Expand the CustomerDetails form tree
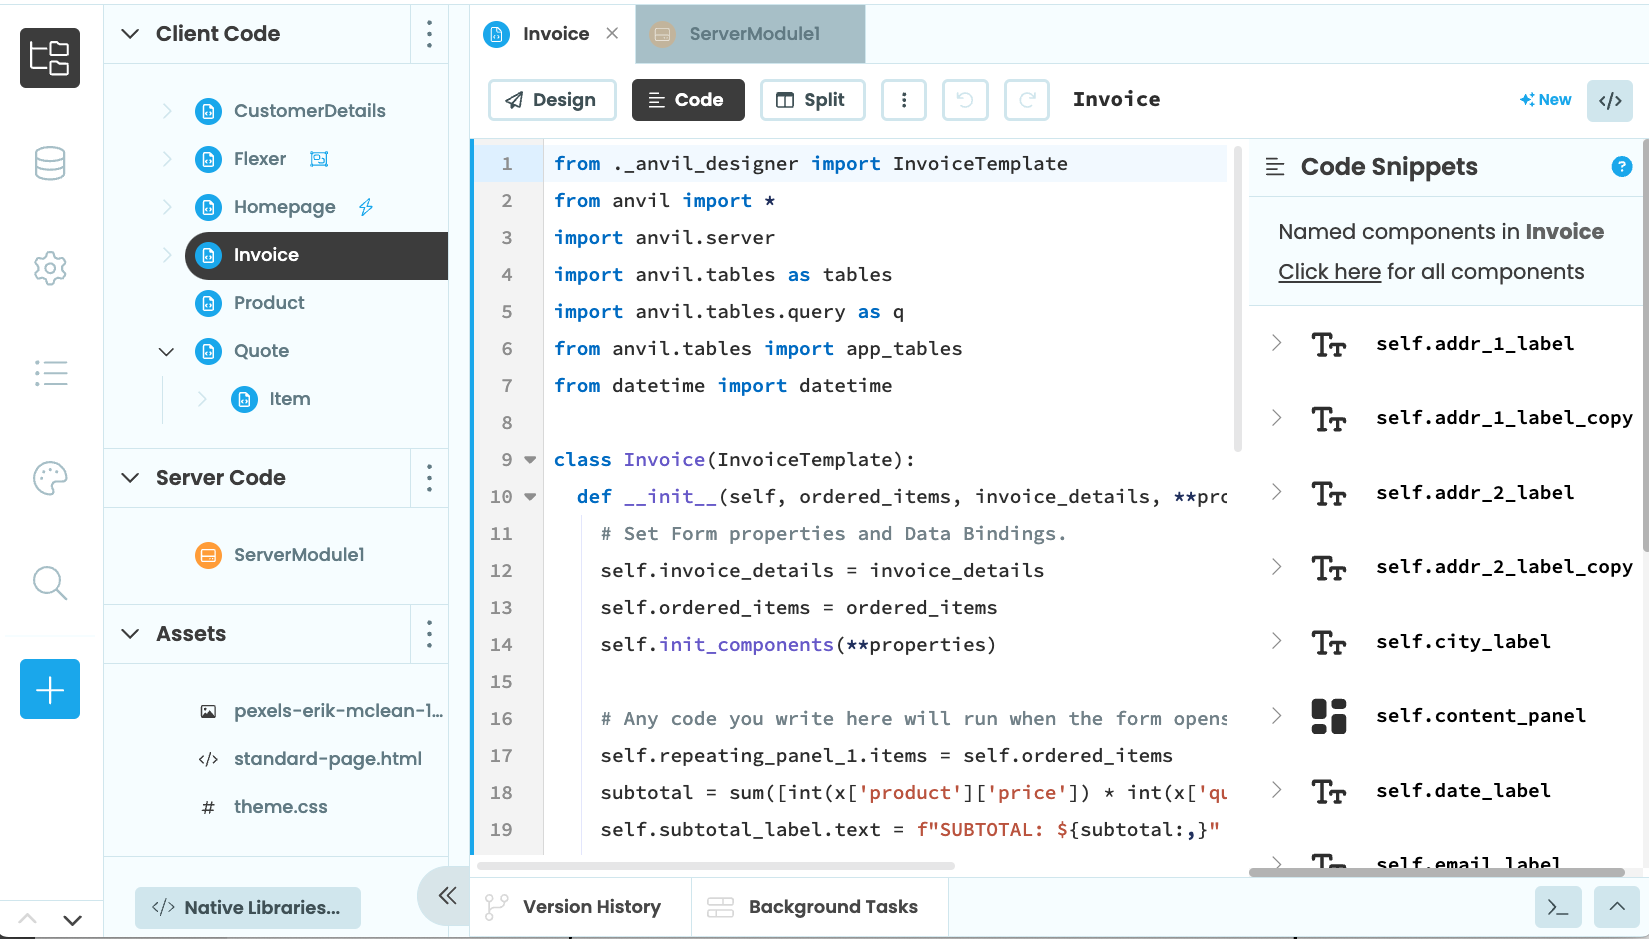Image resolution: width=1649 pixels, height=939 pixels. (166, 111)
